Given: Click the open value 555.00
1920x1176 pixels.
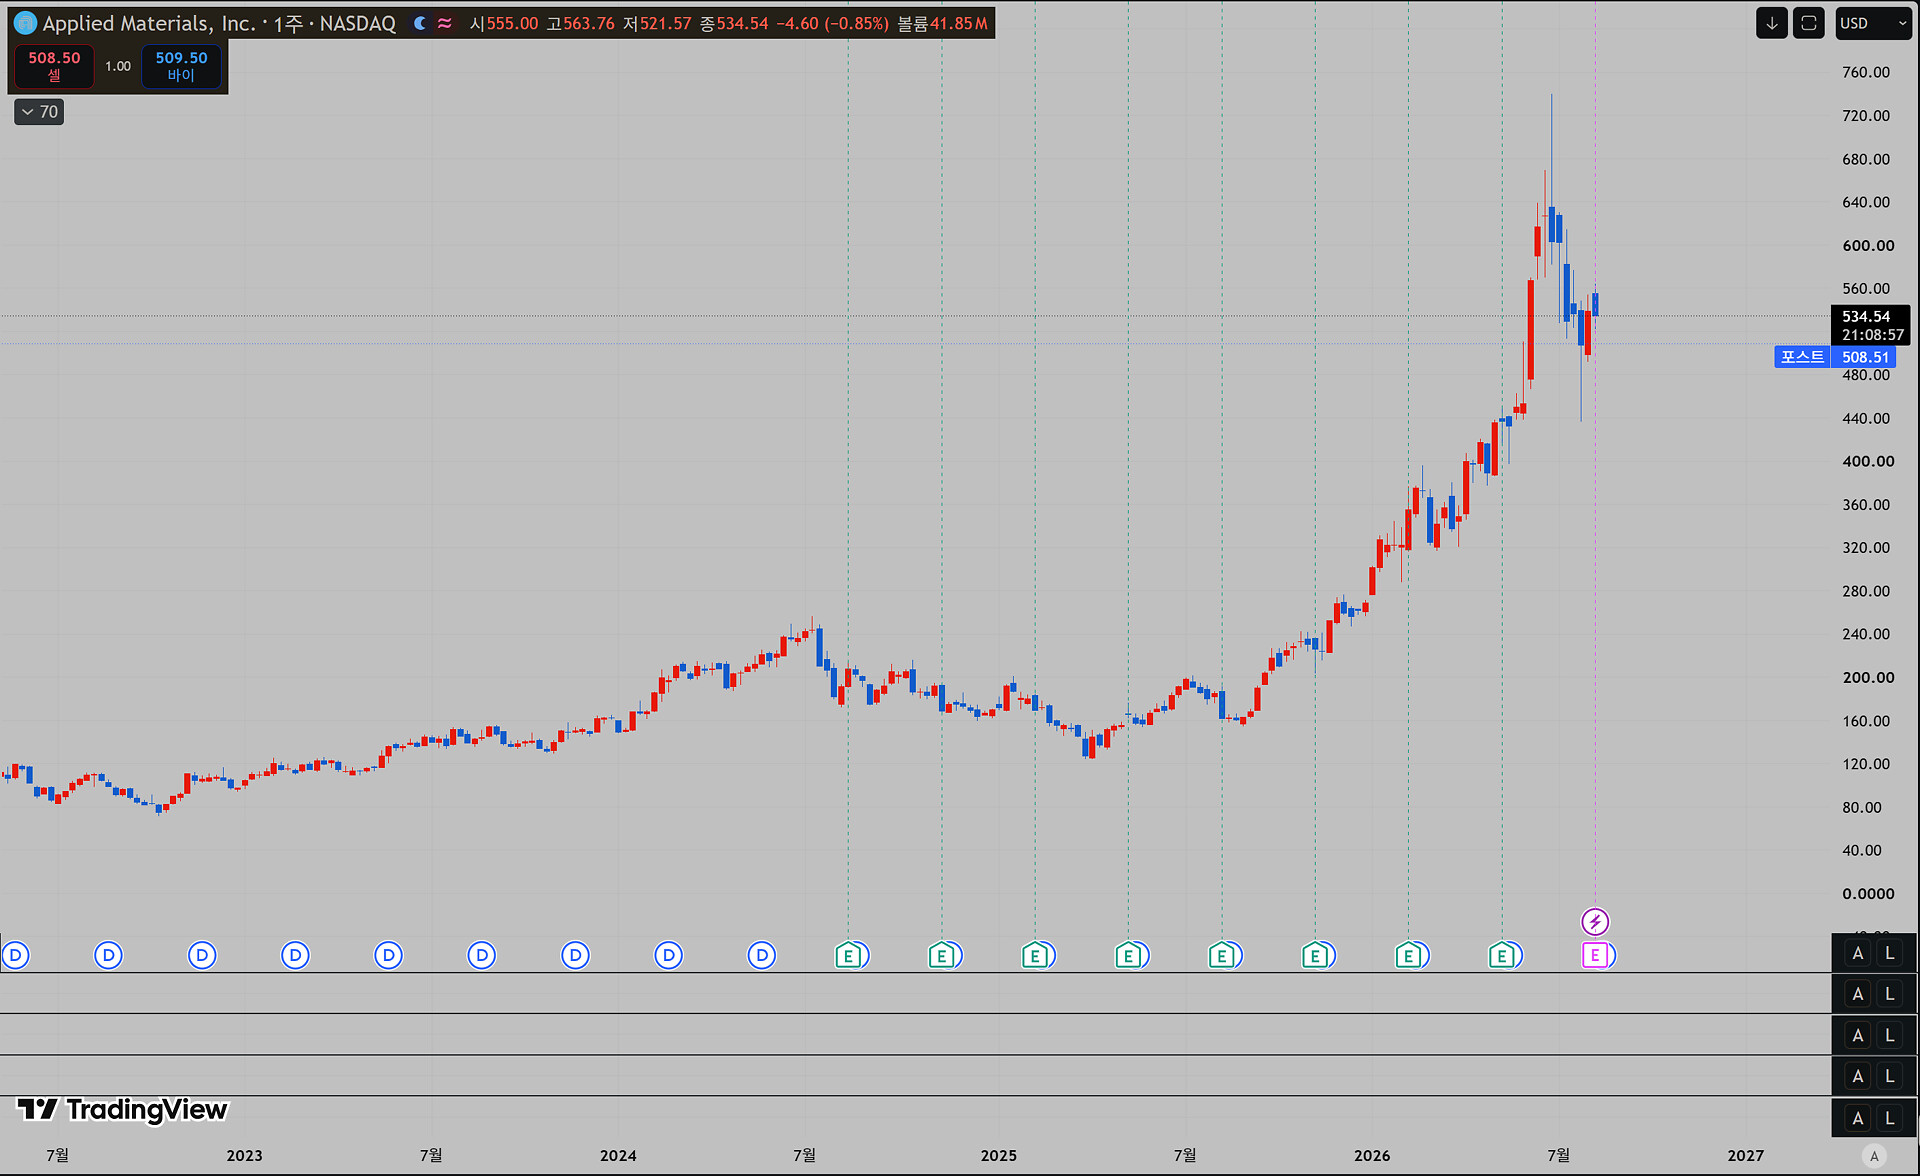Looking at the screenshot, I should pos(512,23).
